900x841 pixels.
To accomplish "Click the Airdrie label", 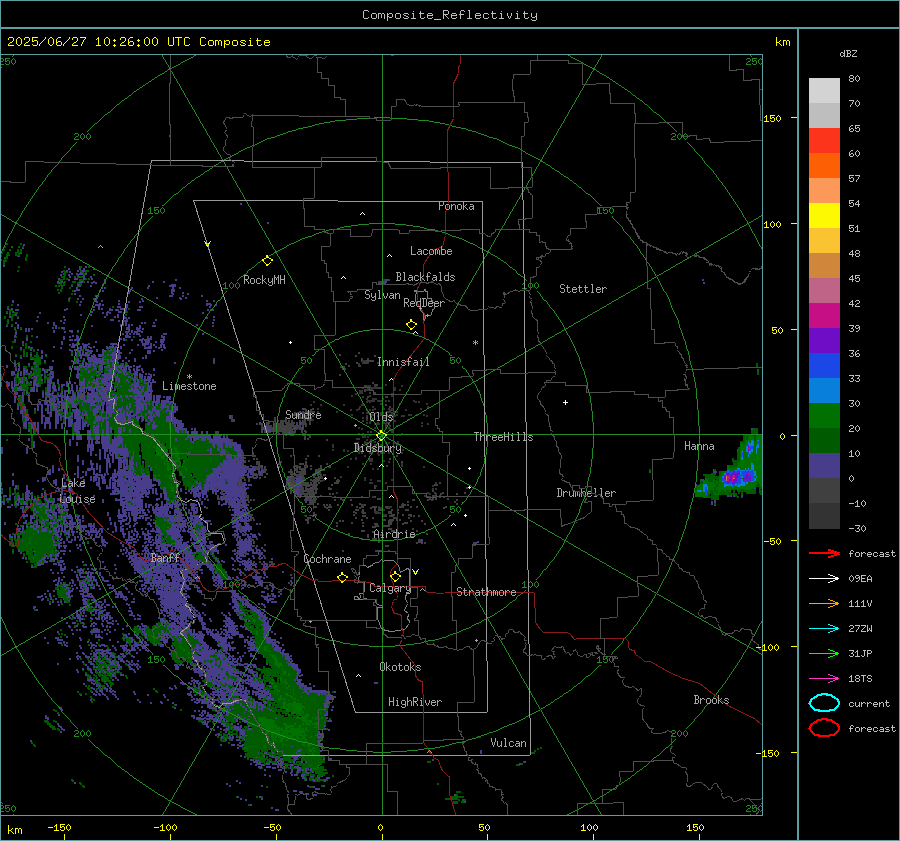I will (x=394, y=534).
